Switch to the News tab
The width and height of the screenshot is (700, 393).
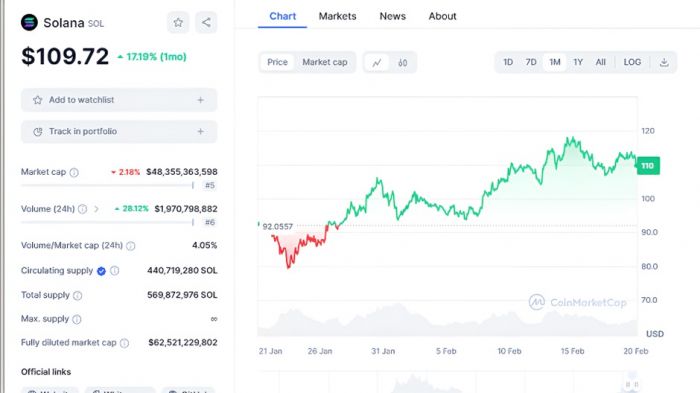[392, 16]
